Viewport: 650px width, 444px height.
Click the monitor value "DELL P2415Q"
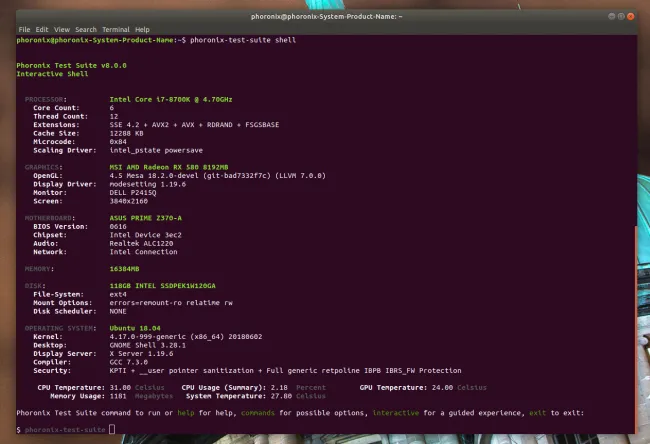click(x=133, y=193)
